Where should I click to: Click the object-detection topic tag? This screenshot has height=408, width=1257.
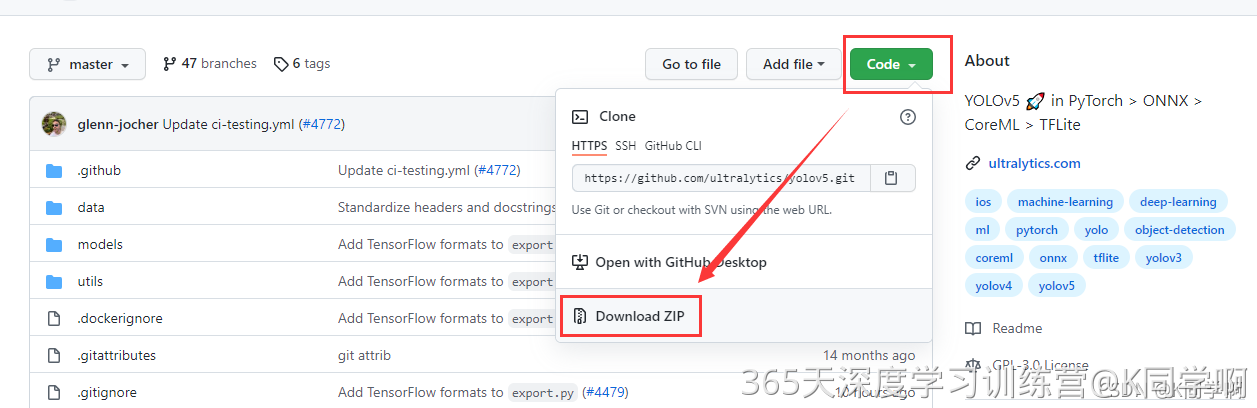[x=1180, y=230]
